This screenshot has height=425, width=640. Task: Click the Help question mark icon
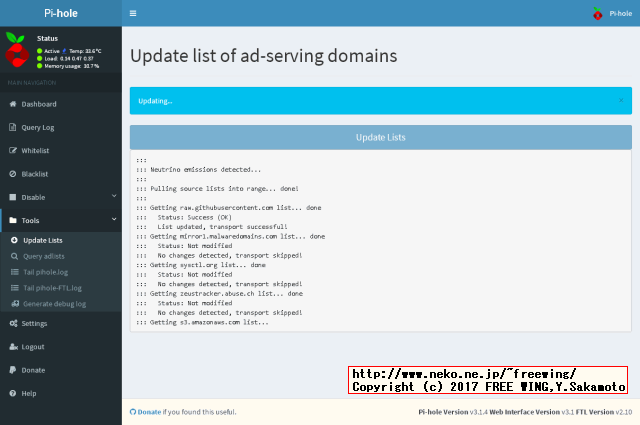point(13,393)
